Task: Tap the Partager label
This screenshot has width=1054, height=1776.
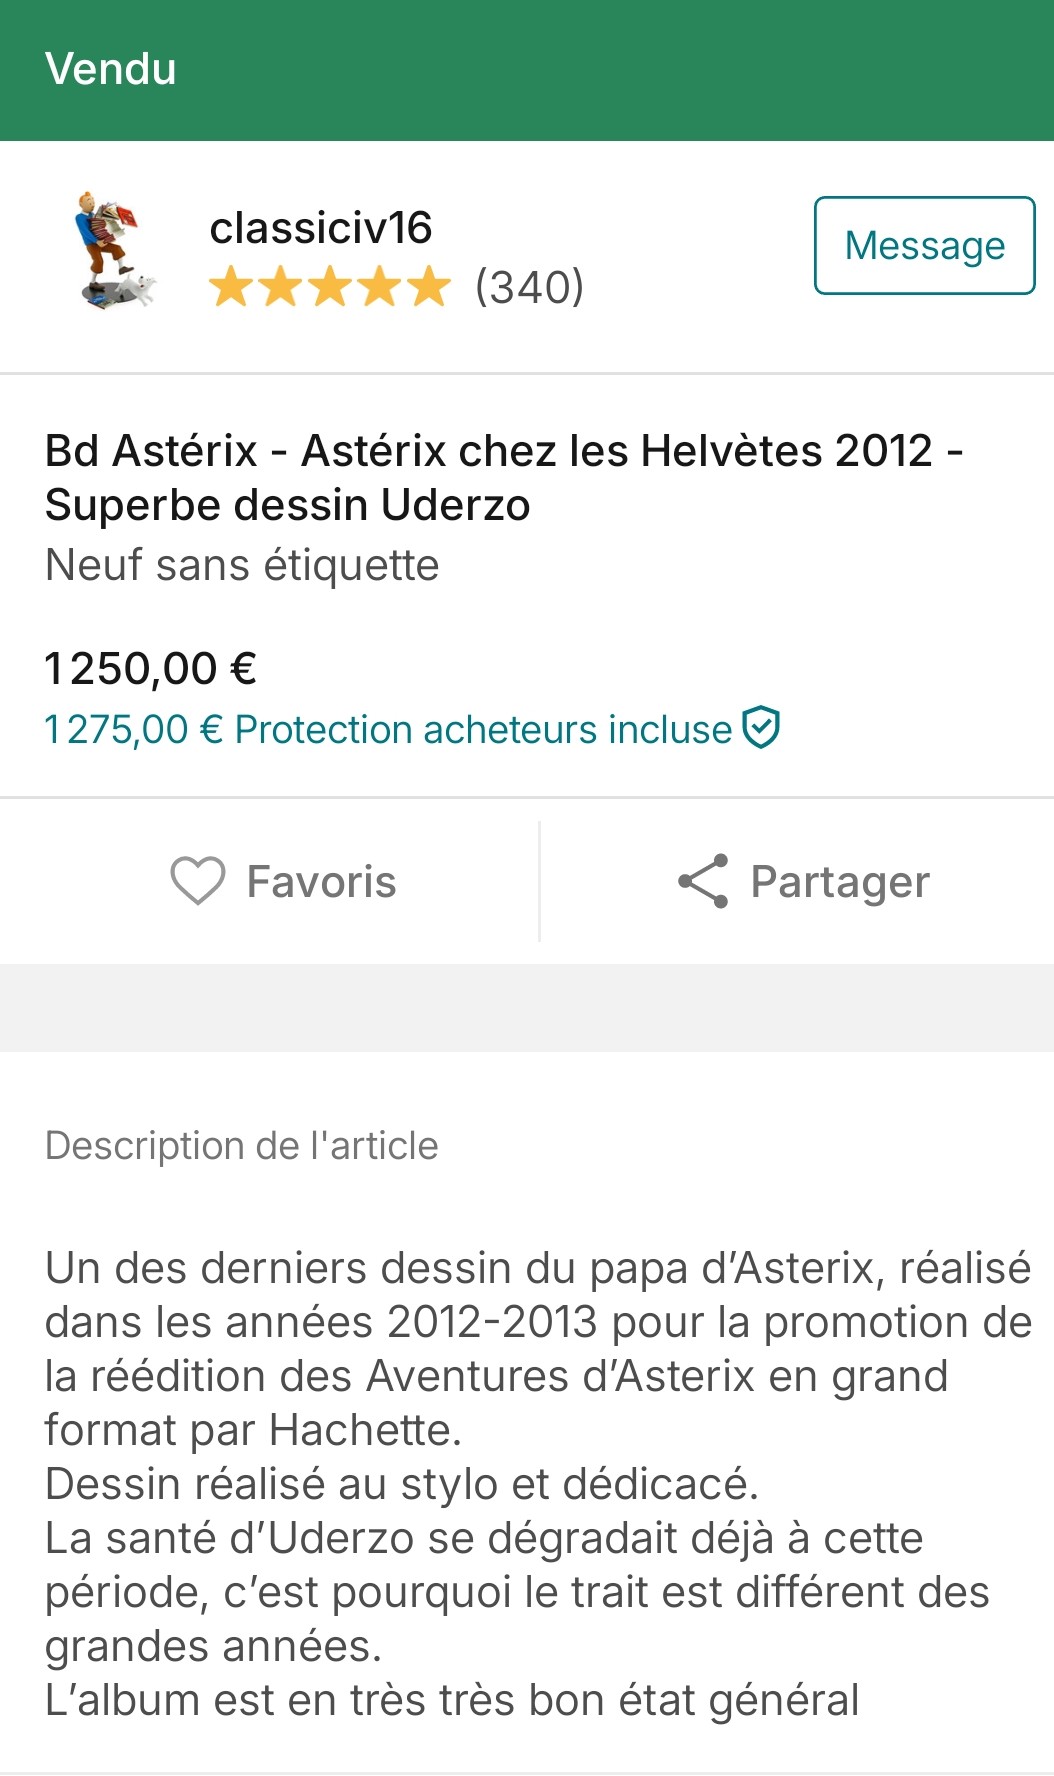Action: 840,882
